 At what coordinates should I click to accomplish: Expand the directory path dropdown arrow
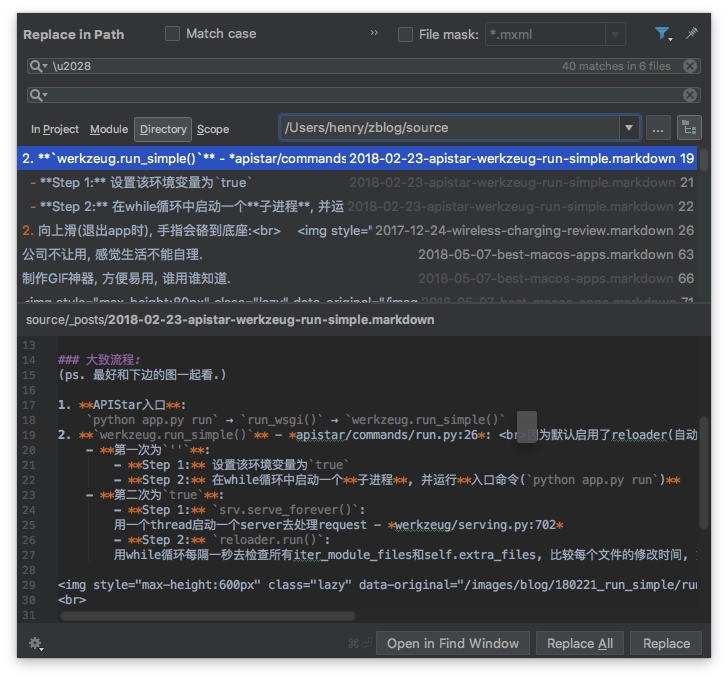coord(628,128)
